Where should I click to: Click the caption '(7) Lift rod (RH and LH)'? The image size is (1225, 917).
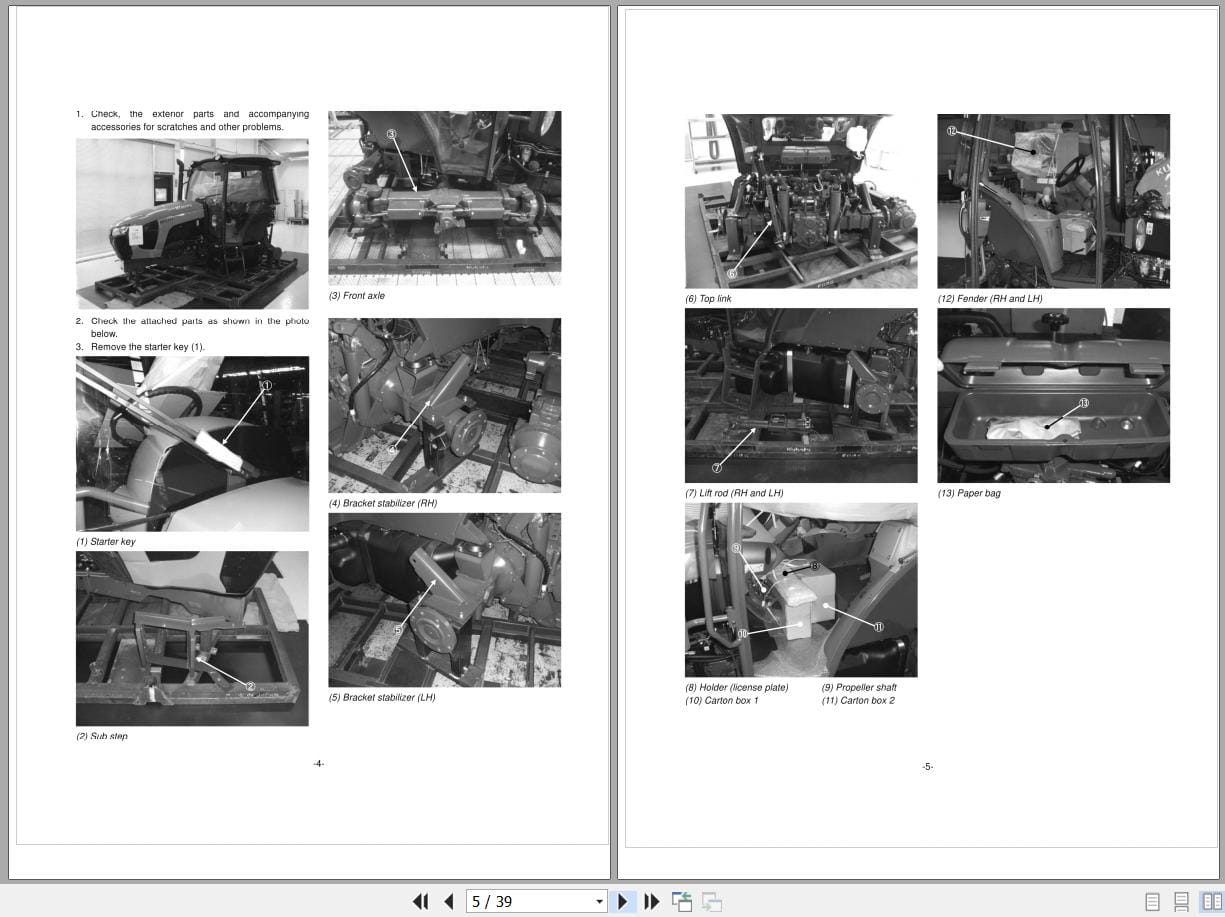734,493
